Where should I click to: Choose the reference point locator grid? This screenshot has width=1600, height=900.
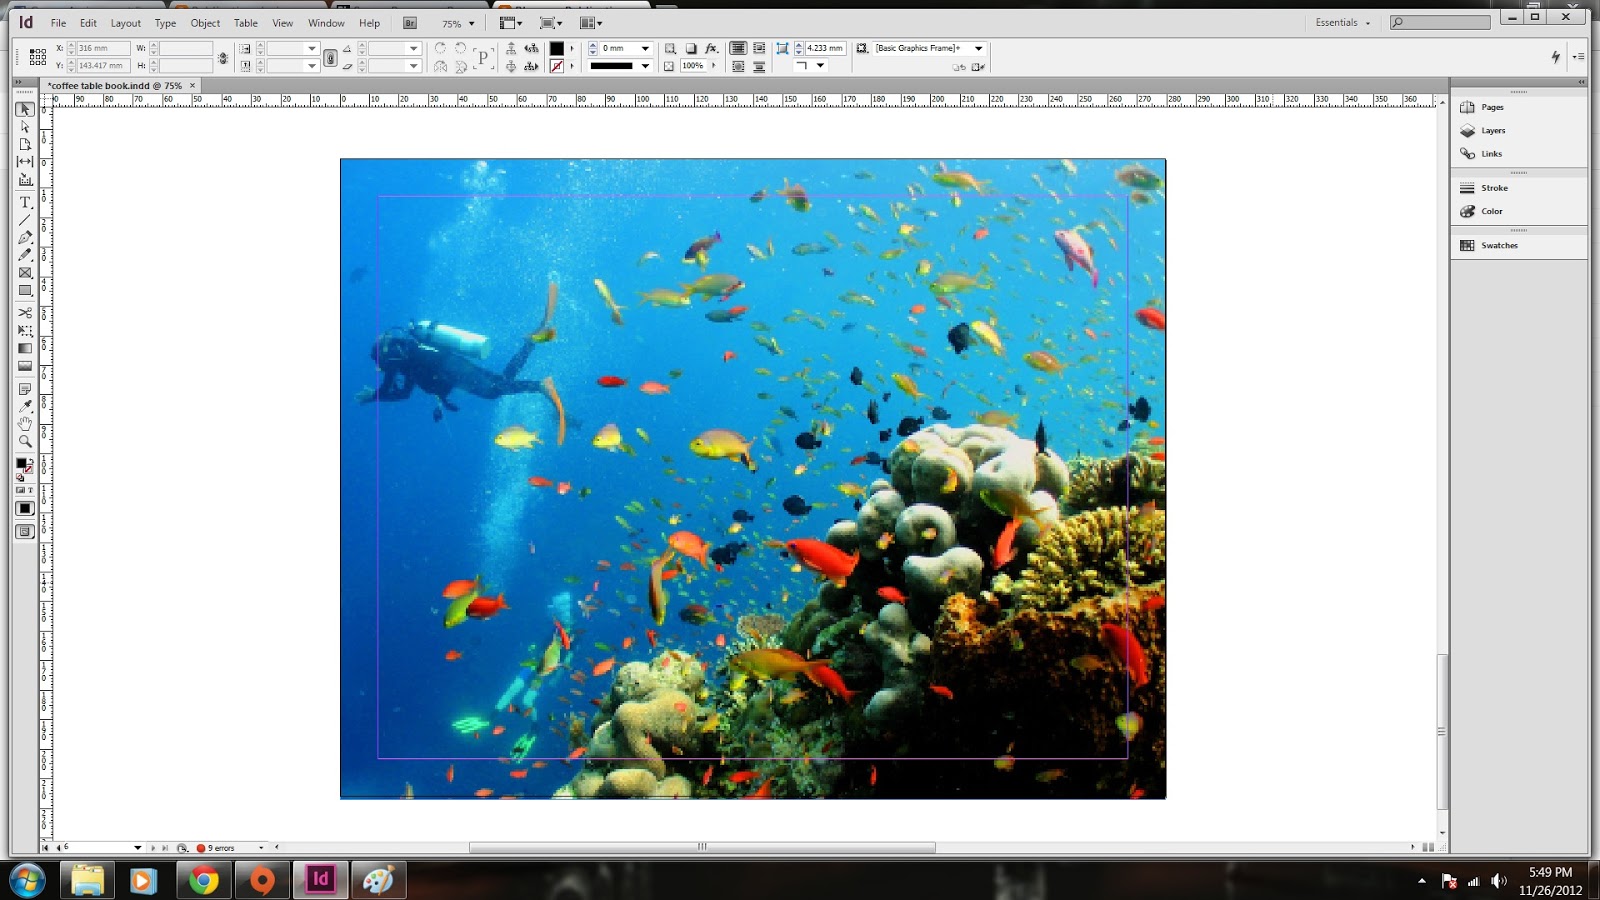(x=37, y=57)
